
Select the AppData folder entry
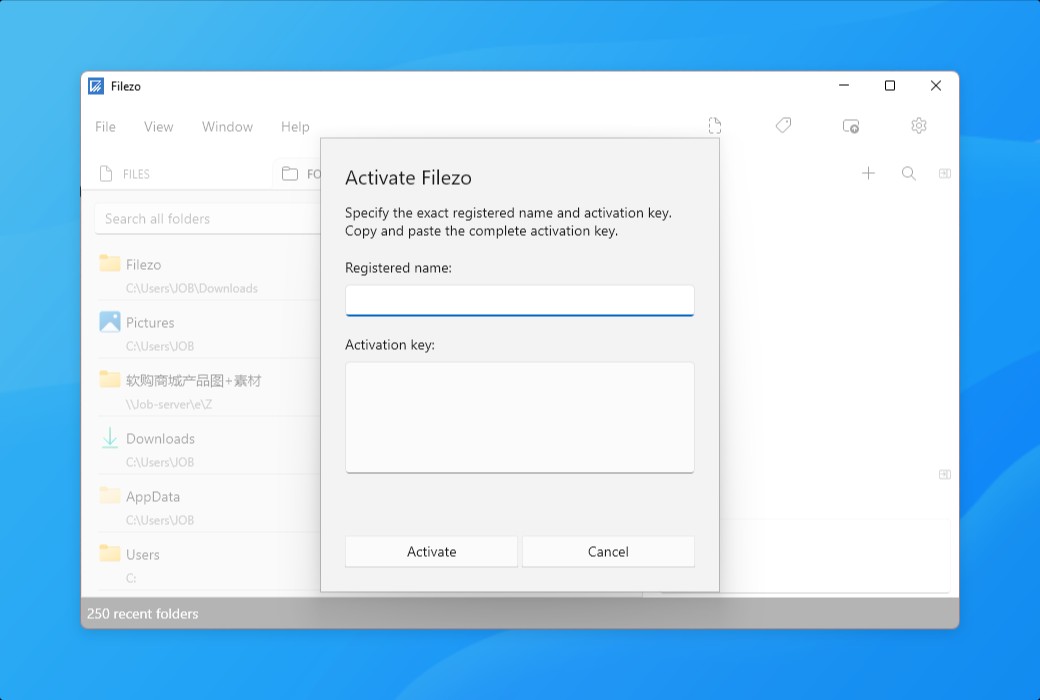pos(209,508)
